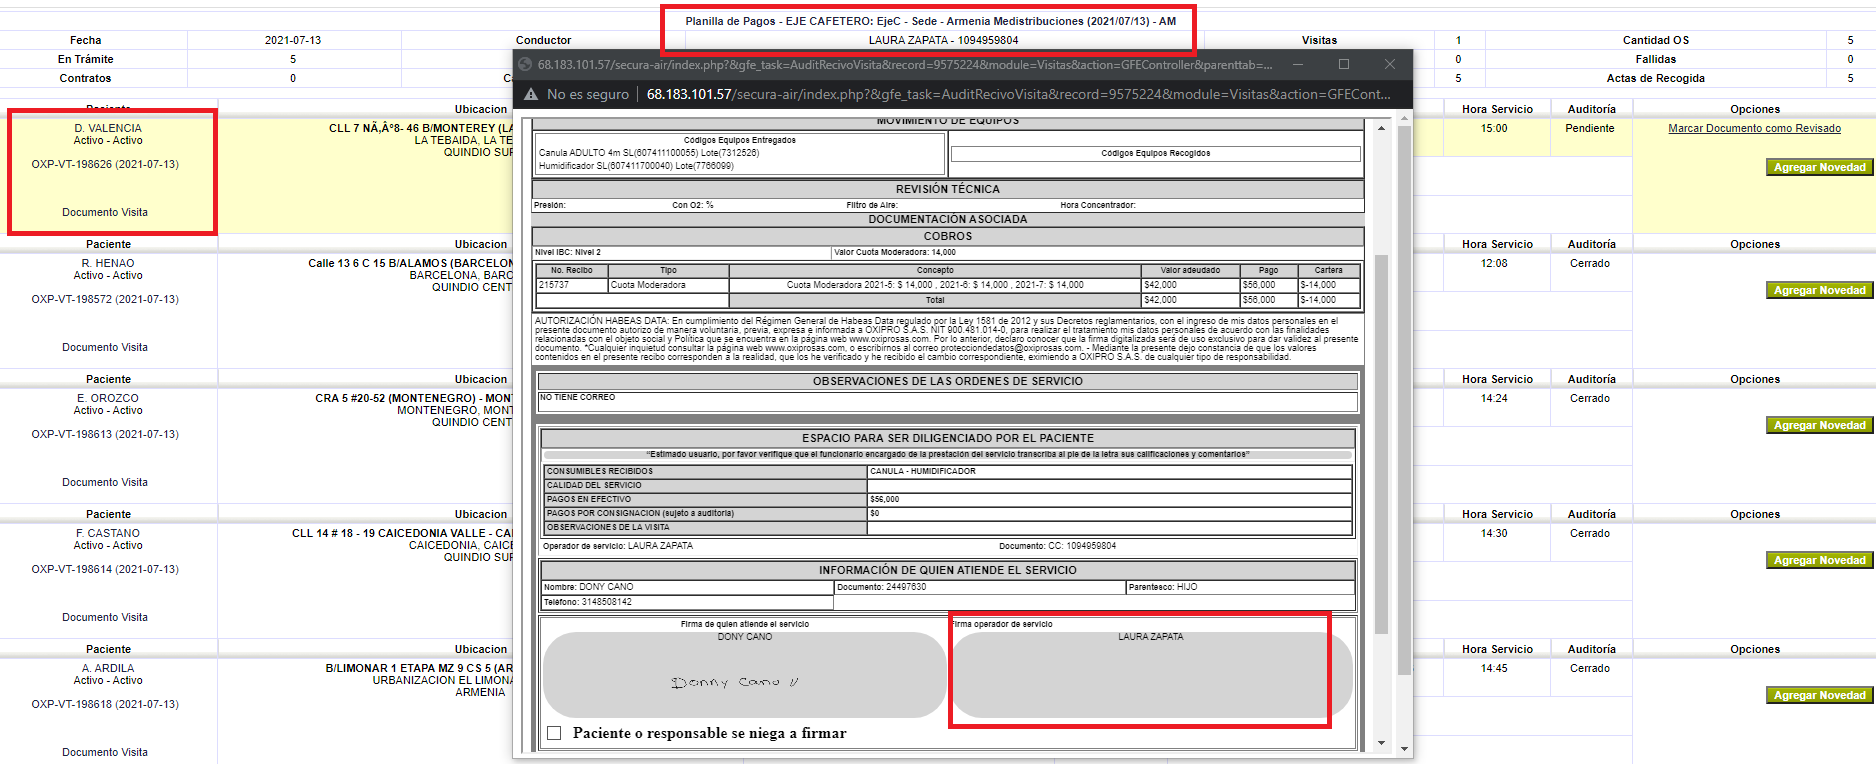Minimize the popup browser window

[1298, 64]
